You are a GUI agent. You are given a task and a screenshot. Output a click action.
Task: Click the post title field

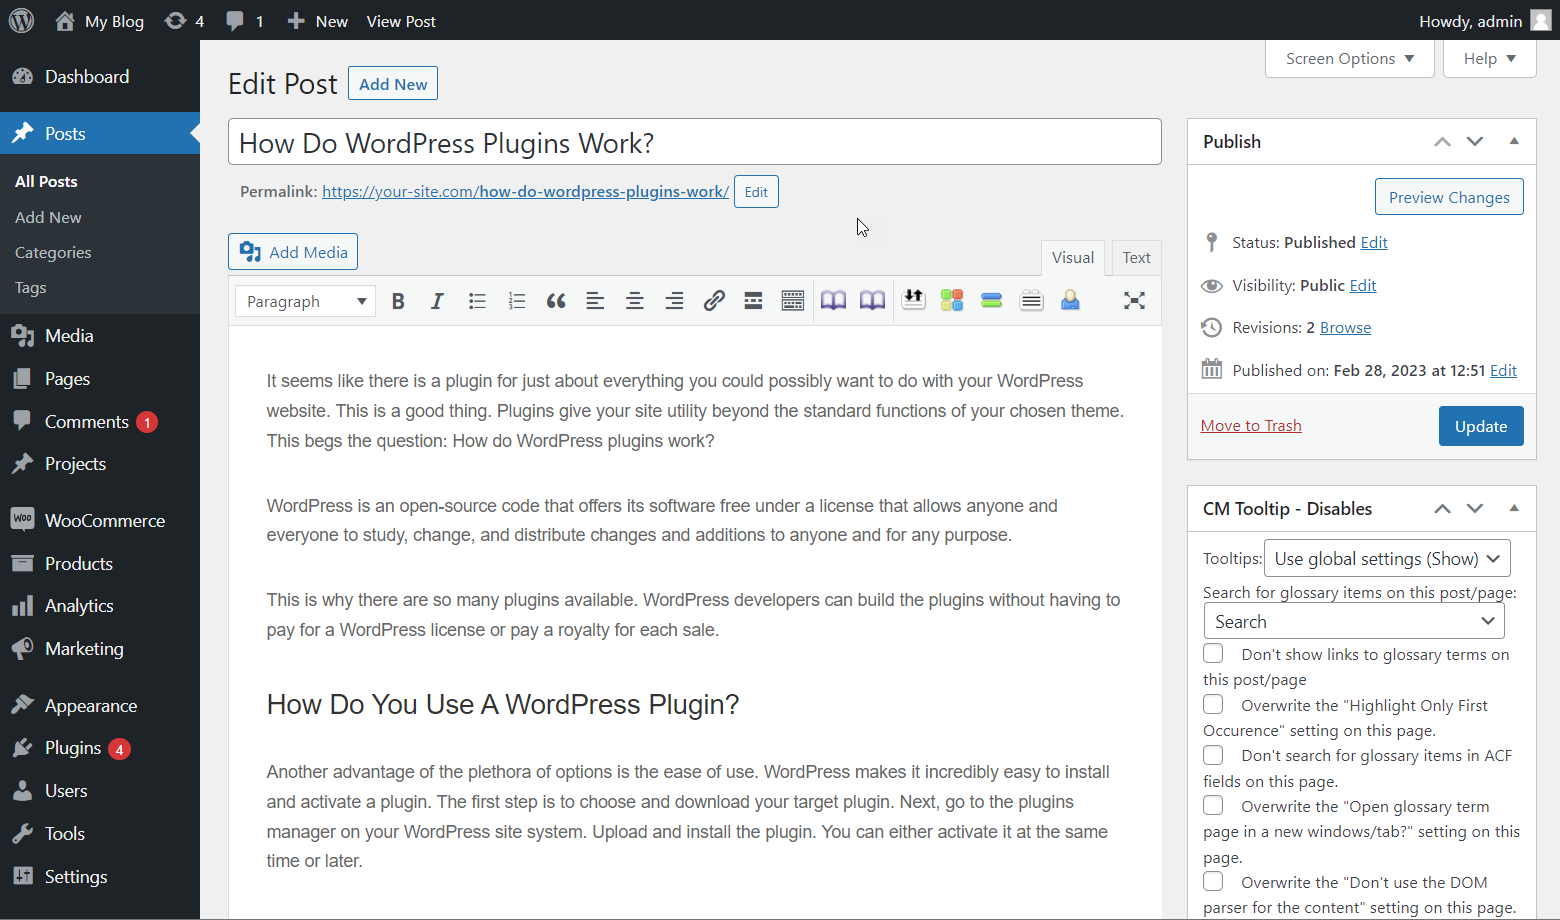695,142
